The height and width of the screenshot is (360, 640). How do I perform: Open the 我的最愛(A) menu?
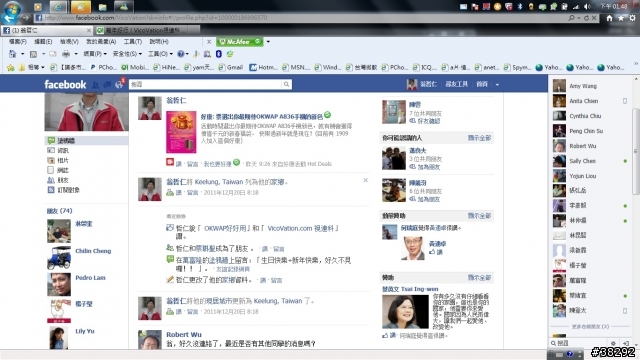[x=101, y=42]
